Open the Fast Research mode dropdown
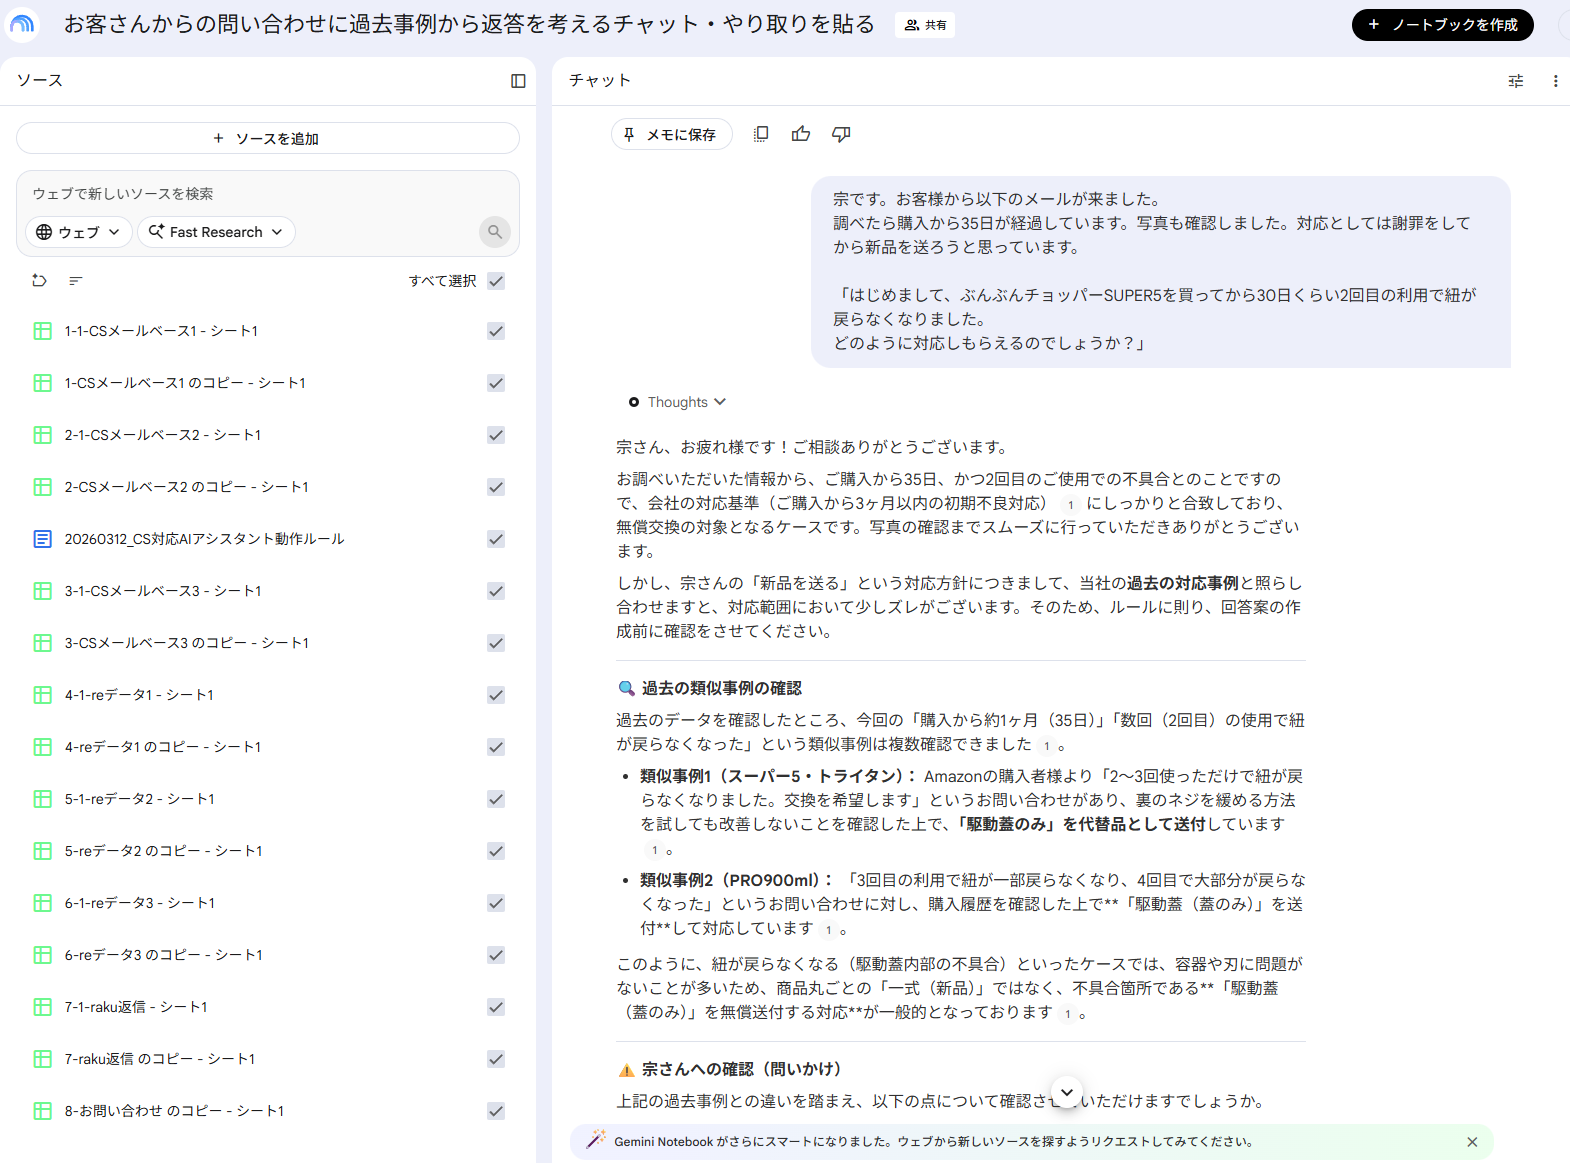Image resolution: width=1570 pixels, height=1163 pixels. point(216,232)
